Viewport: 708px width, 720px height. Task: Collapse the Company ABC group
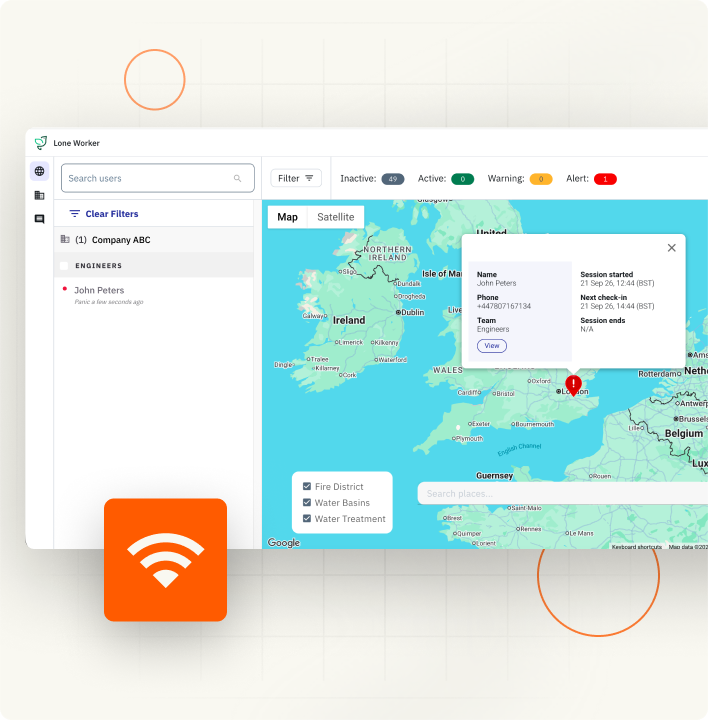(154, 240)
